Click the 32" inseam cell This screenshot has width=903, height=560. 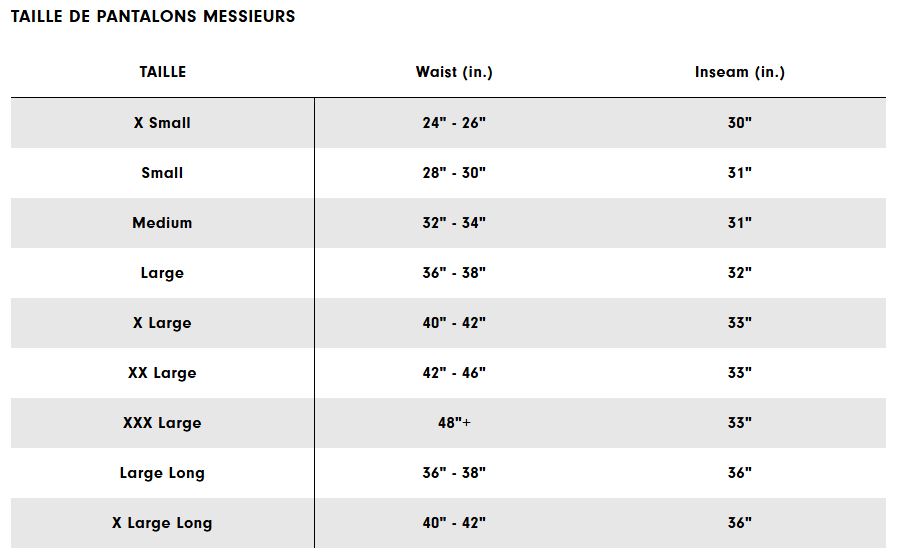point(739,273)
